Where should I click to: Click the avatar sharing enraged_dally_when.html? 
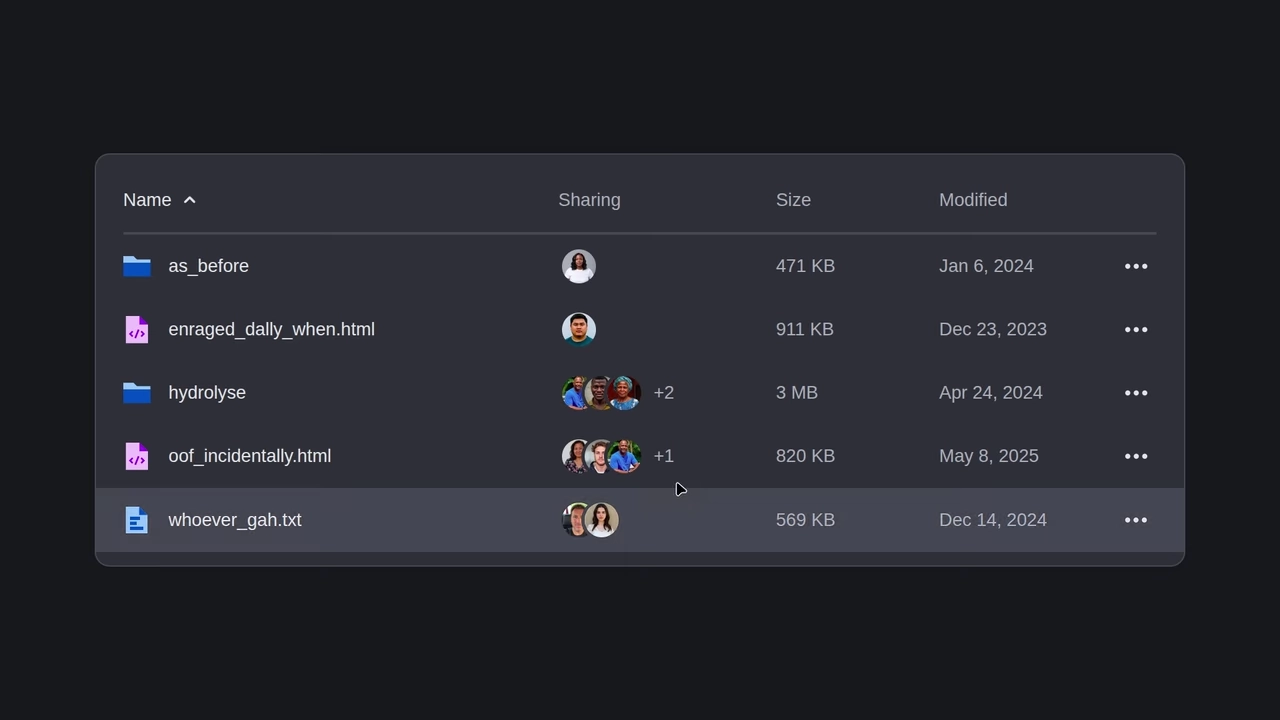pyautogui.click(x=579, y=329)
